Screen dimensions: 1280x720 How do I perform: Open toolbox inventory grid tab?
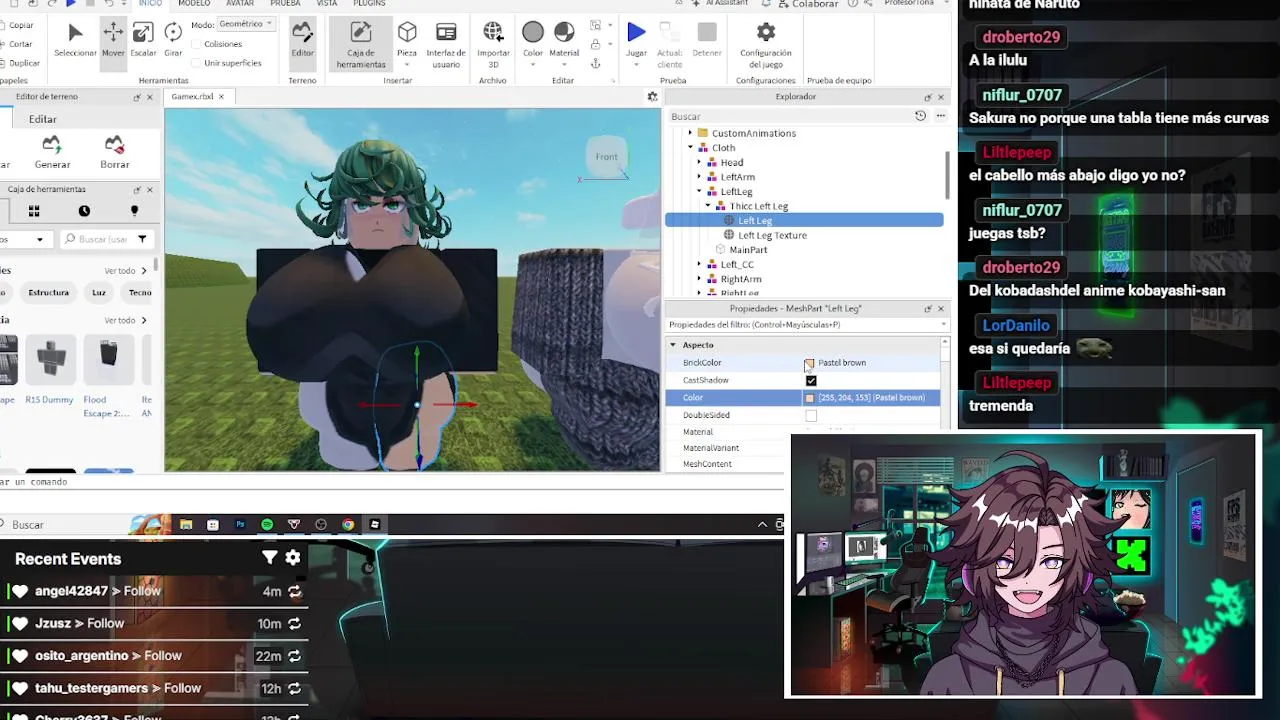[34, 211]
